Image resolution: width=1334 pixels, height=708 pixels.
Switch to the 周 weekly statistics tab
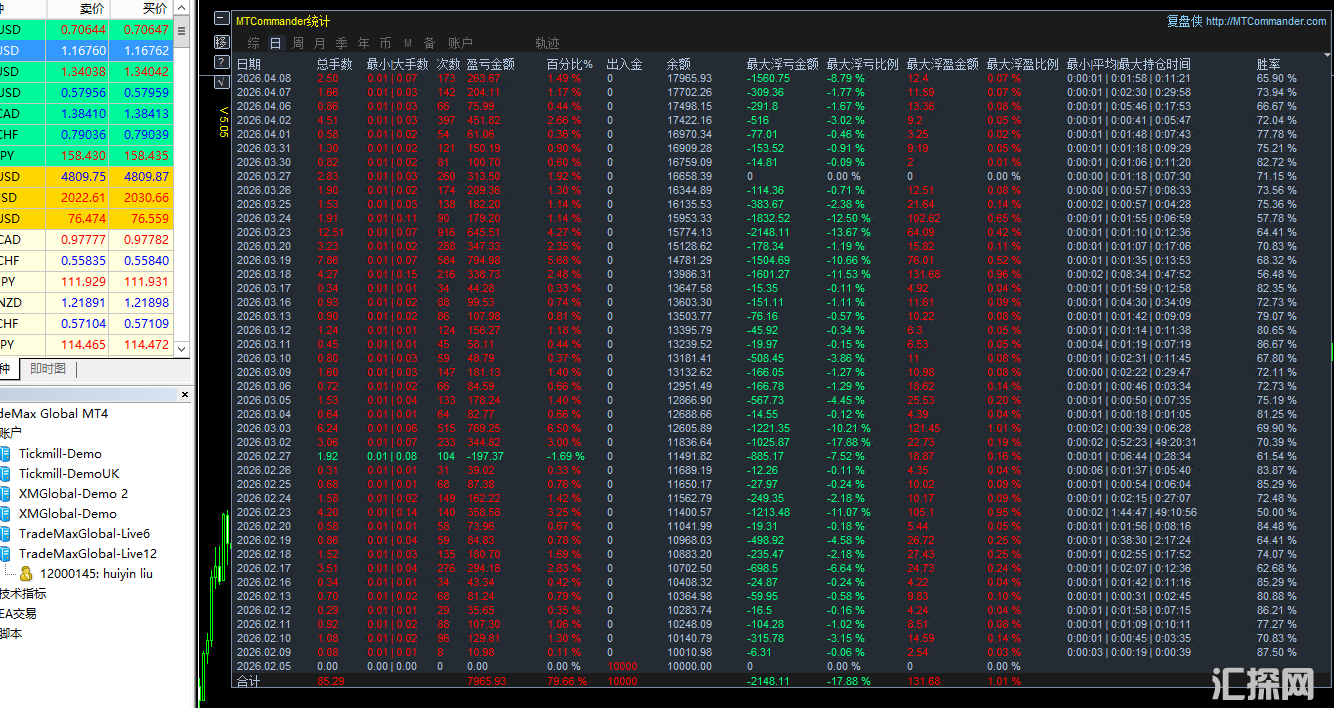[297, 43]
